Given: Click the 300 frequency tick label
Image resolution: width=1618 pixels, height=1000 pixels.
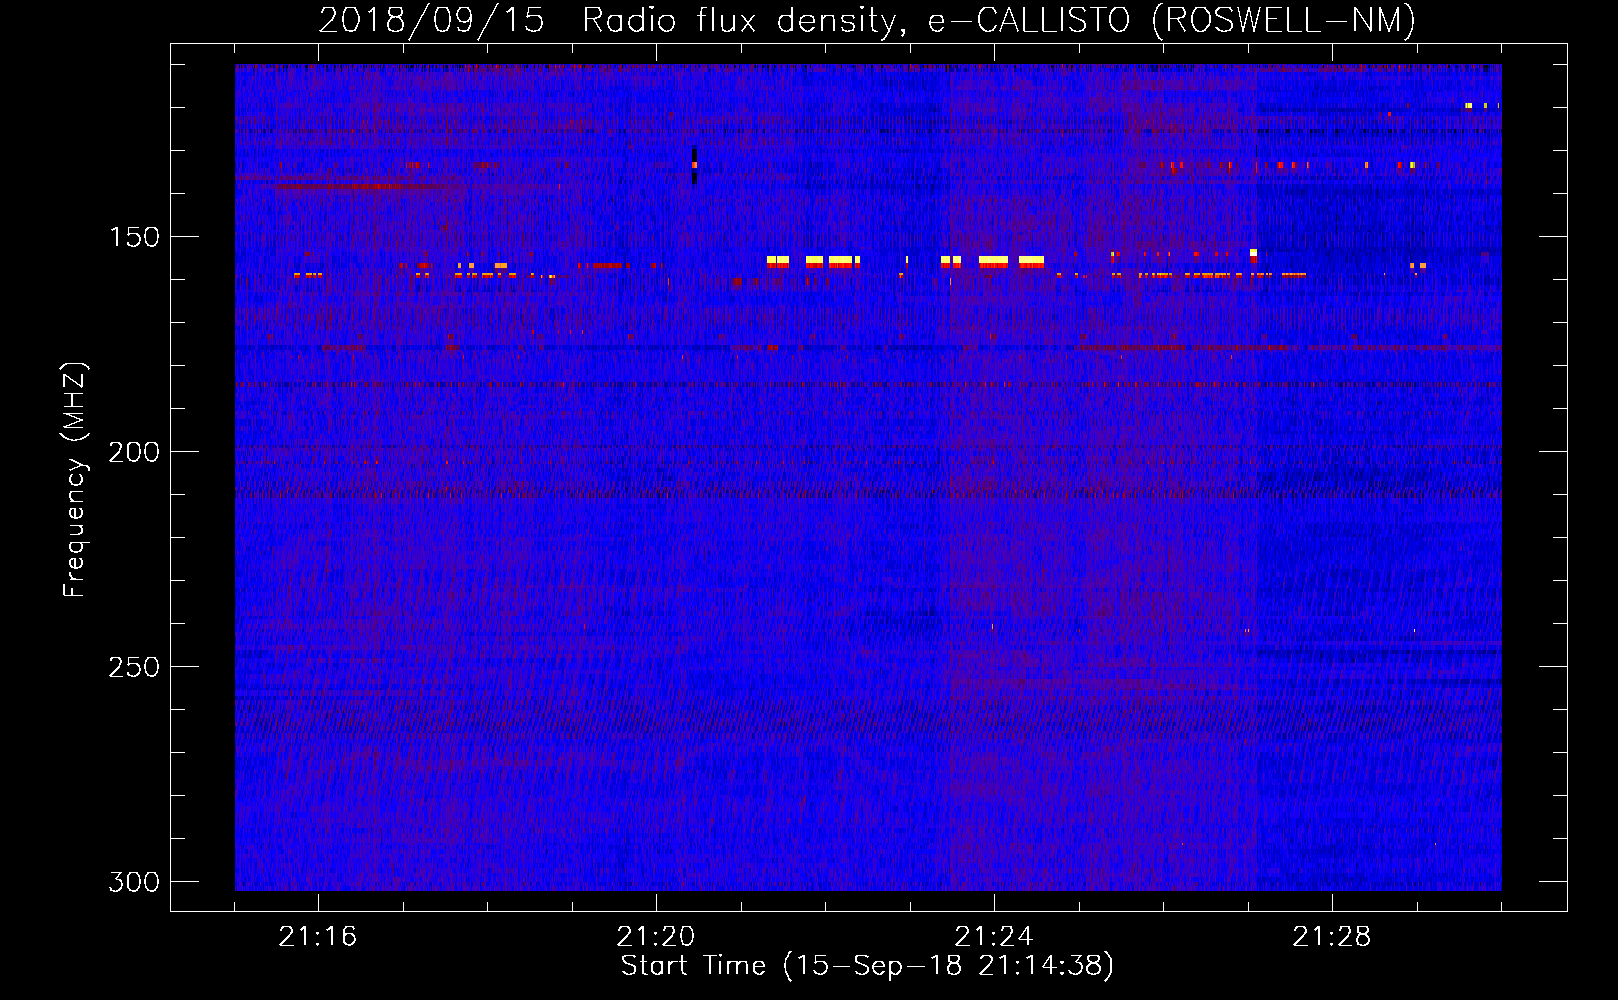Looking at the screenshot, I should 134,882.
